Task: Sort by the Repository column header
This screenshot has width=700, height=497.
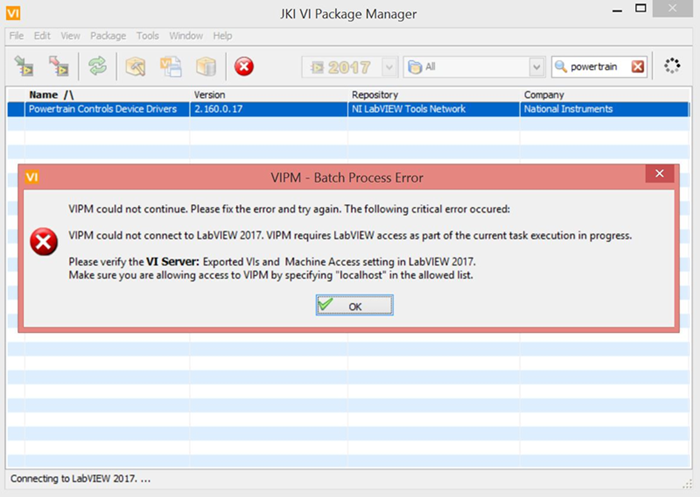Action: pos(433,95)
